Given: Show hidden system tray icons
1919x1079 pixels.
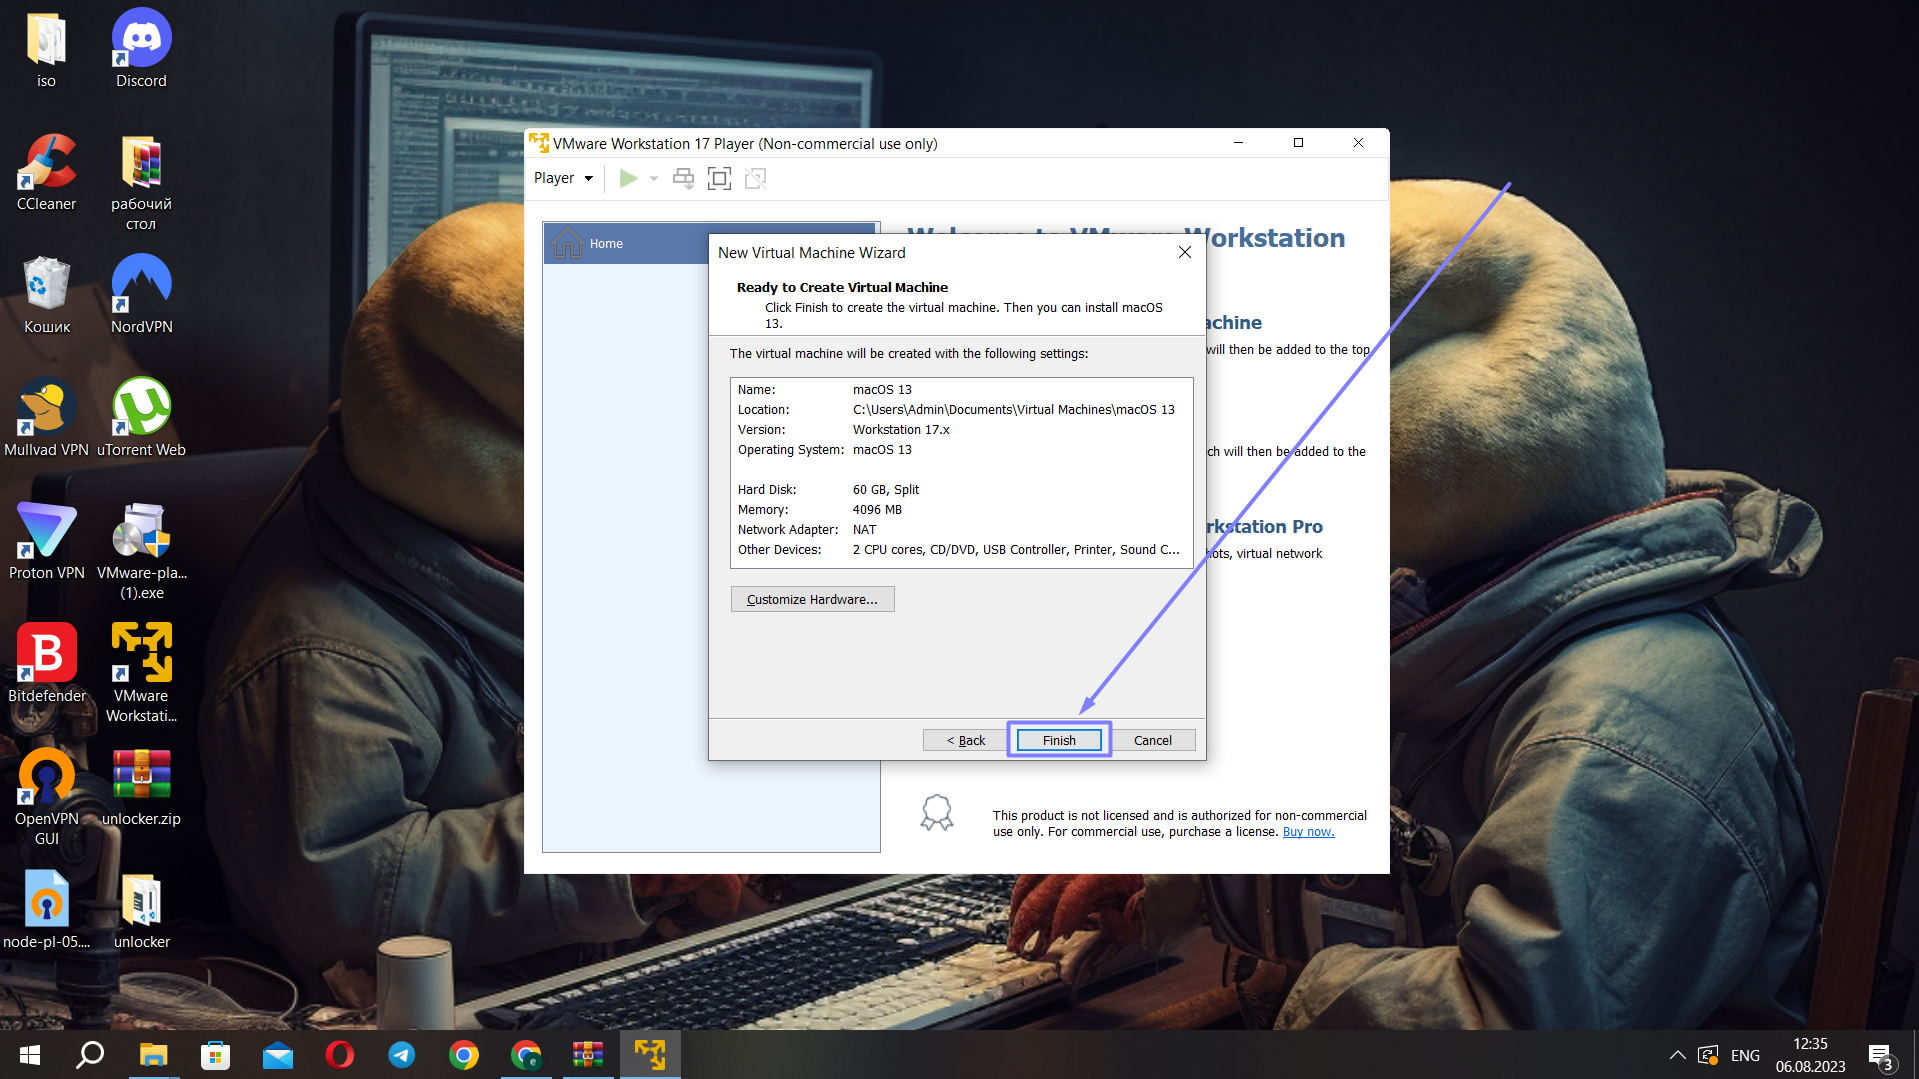Looking at the screenshot, I should click(x=1678, y=1055).
